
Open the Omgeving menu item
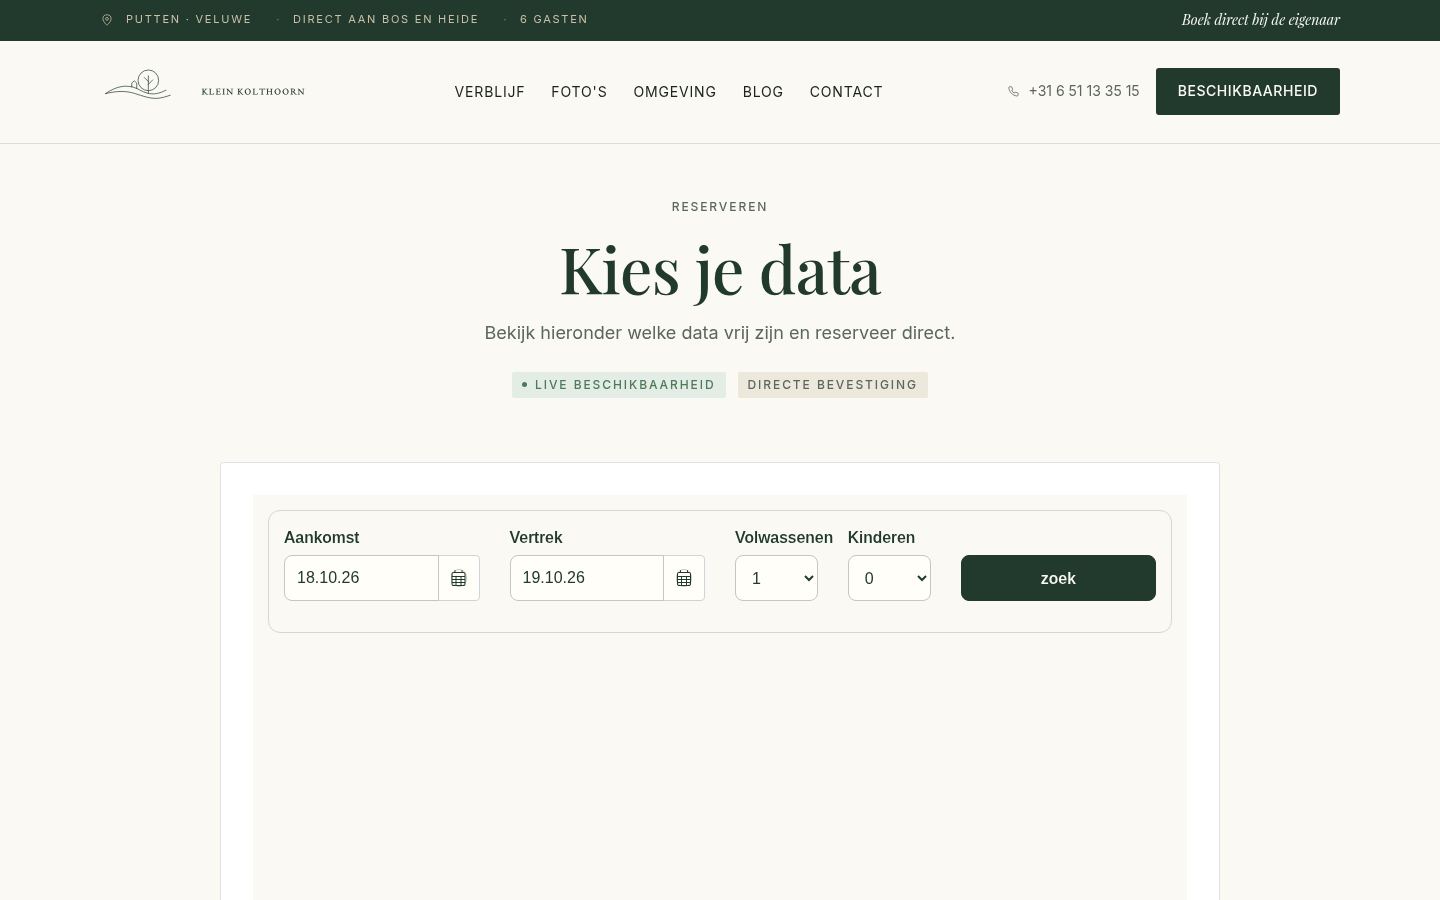click(675, 92)
